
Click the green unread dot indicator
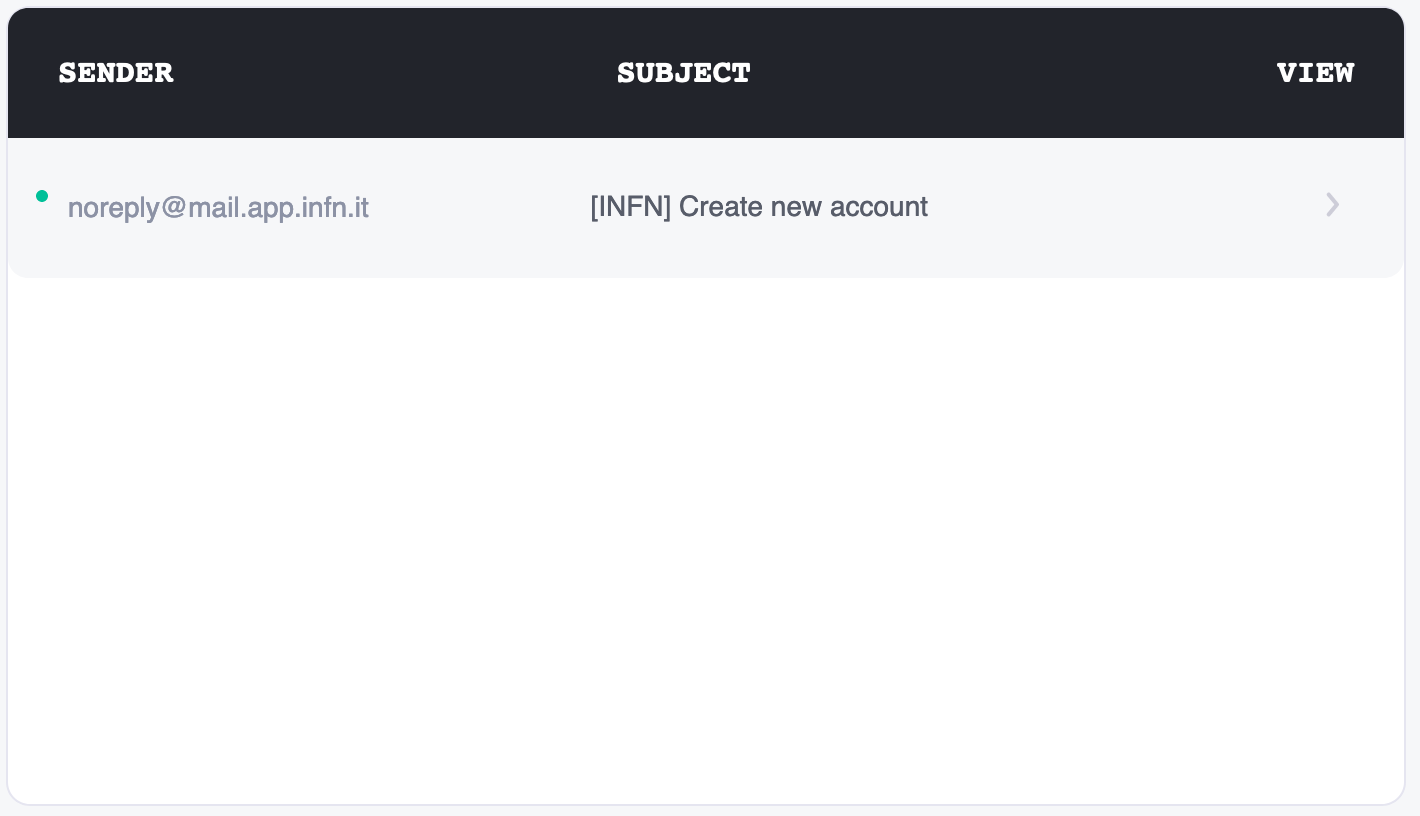coord(42,196)
